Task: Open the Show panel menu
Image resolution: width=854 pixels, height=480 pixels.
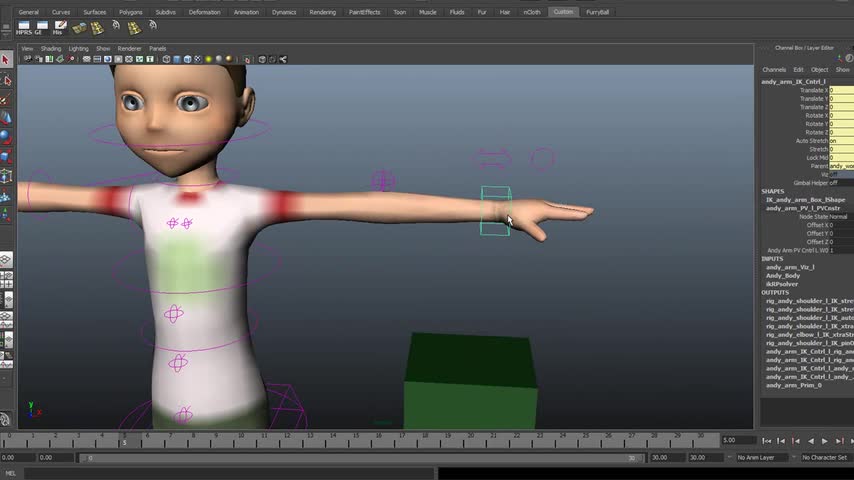Action: click(x=103, y=48)
